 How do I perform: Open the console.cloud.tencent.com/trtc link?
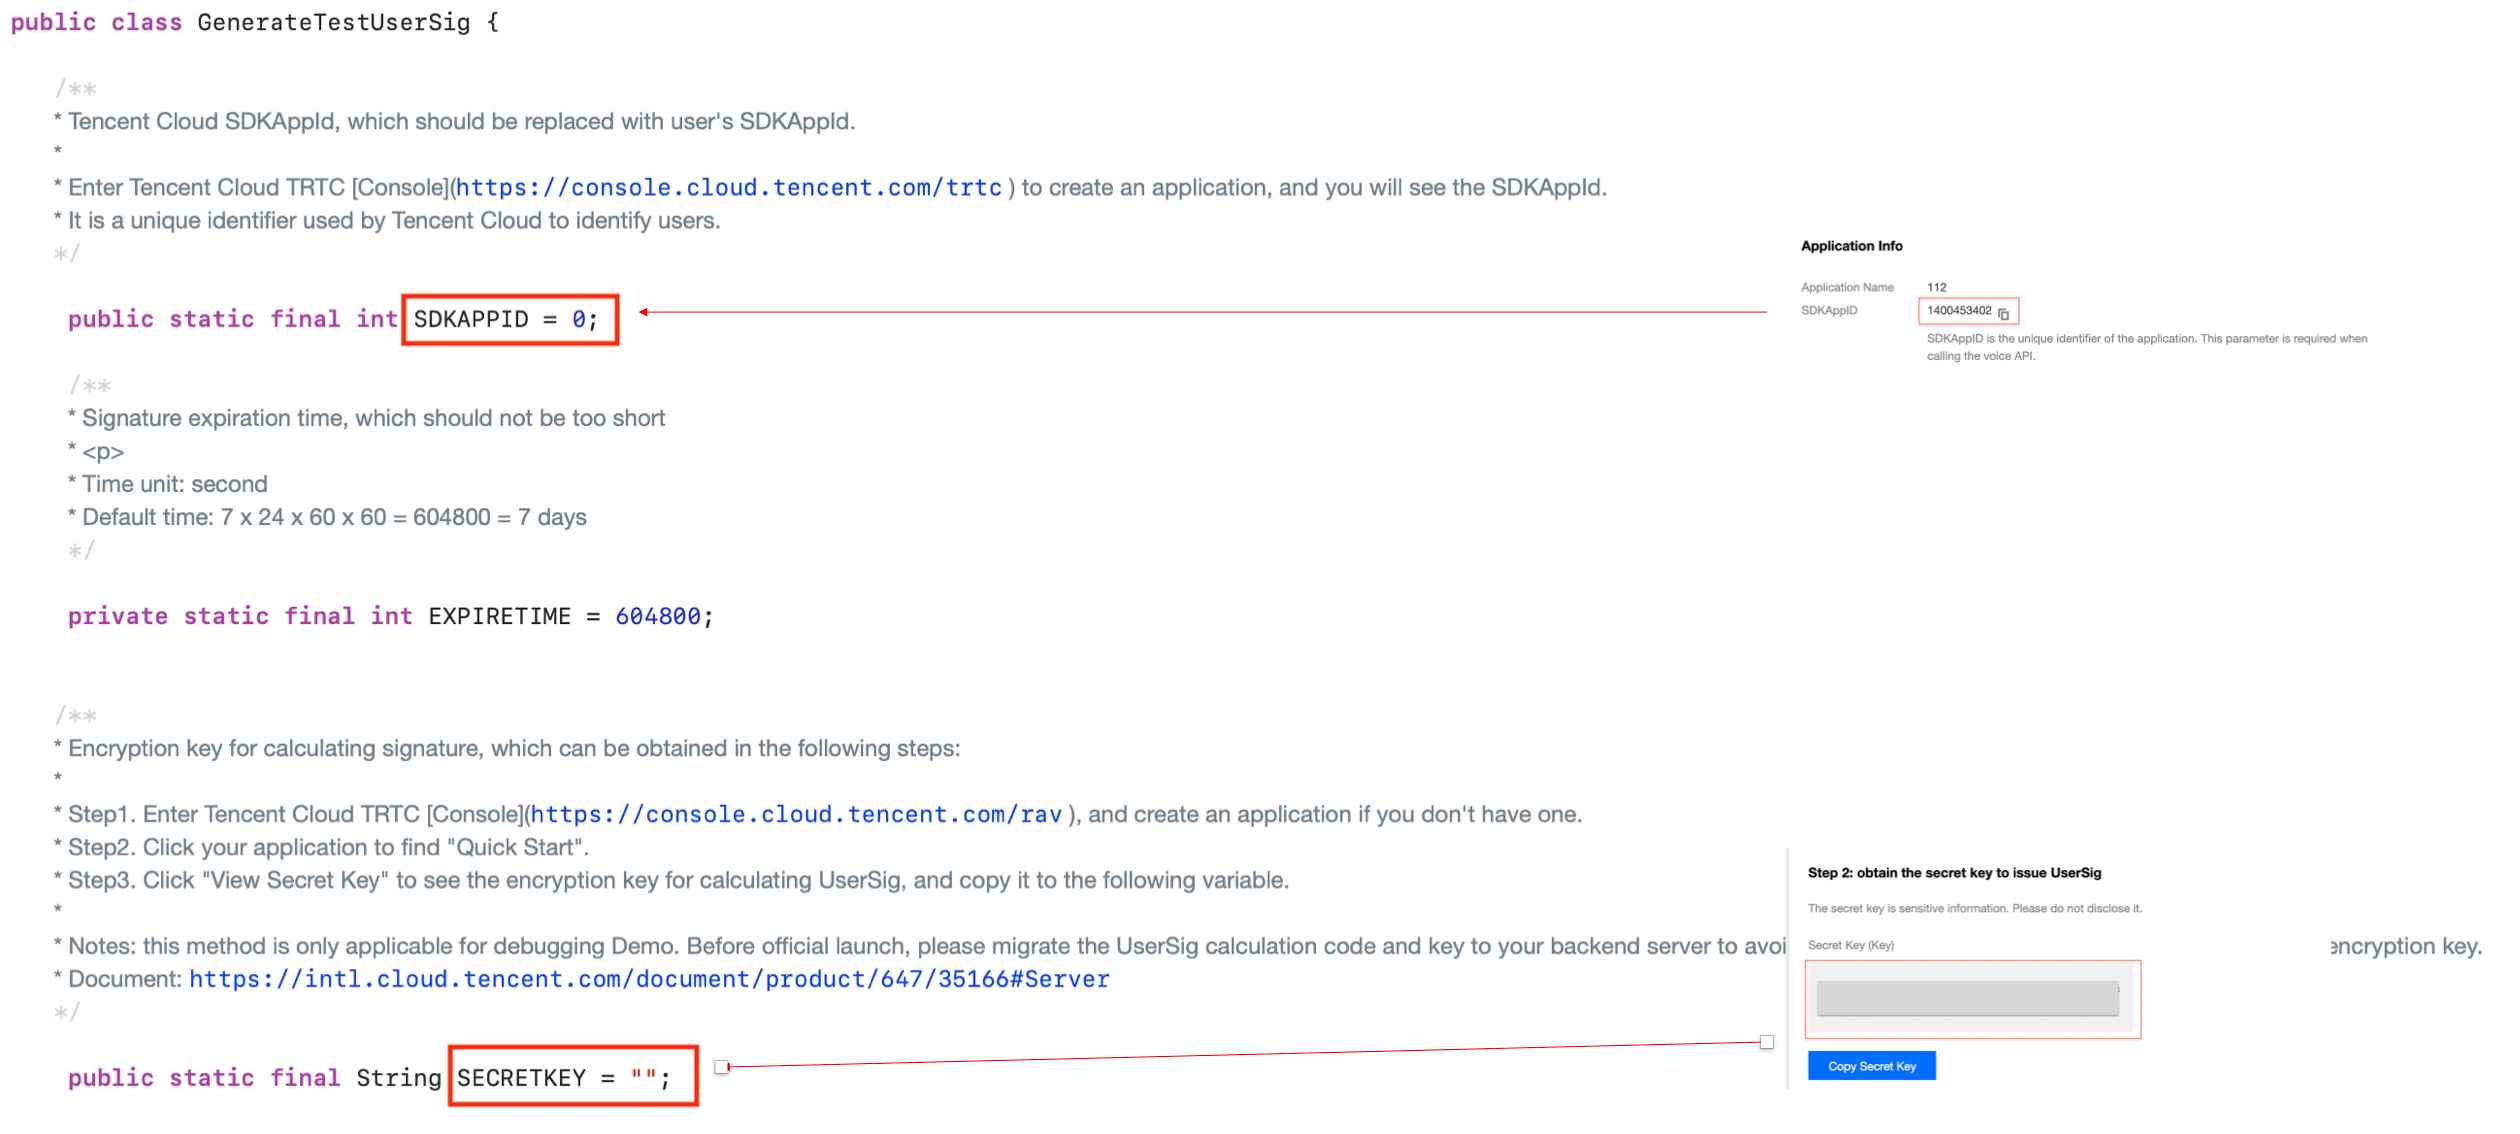pyautogui.click(x=729, y=188)
